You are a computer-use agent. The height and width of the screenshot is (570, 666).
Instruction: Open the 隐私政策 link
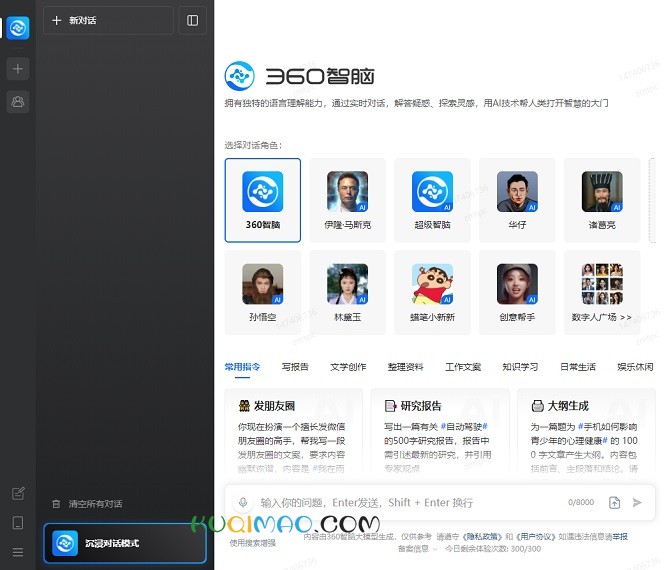click(x=482, y=537)
